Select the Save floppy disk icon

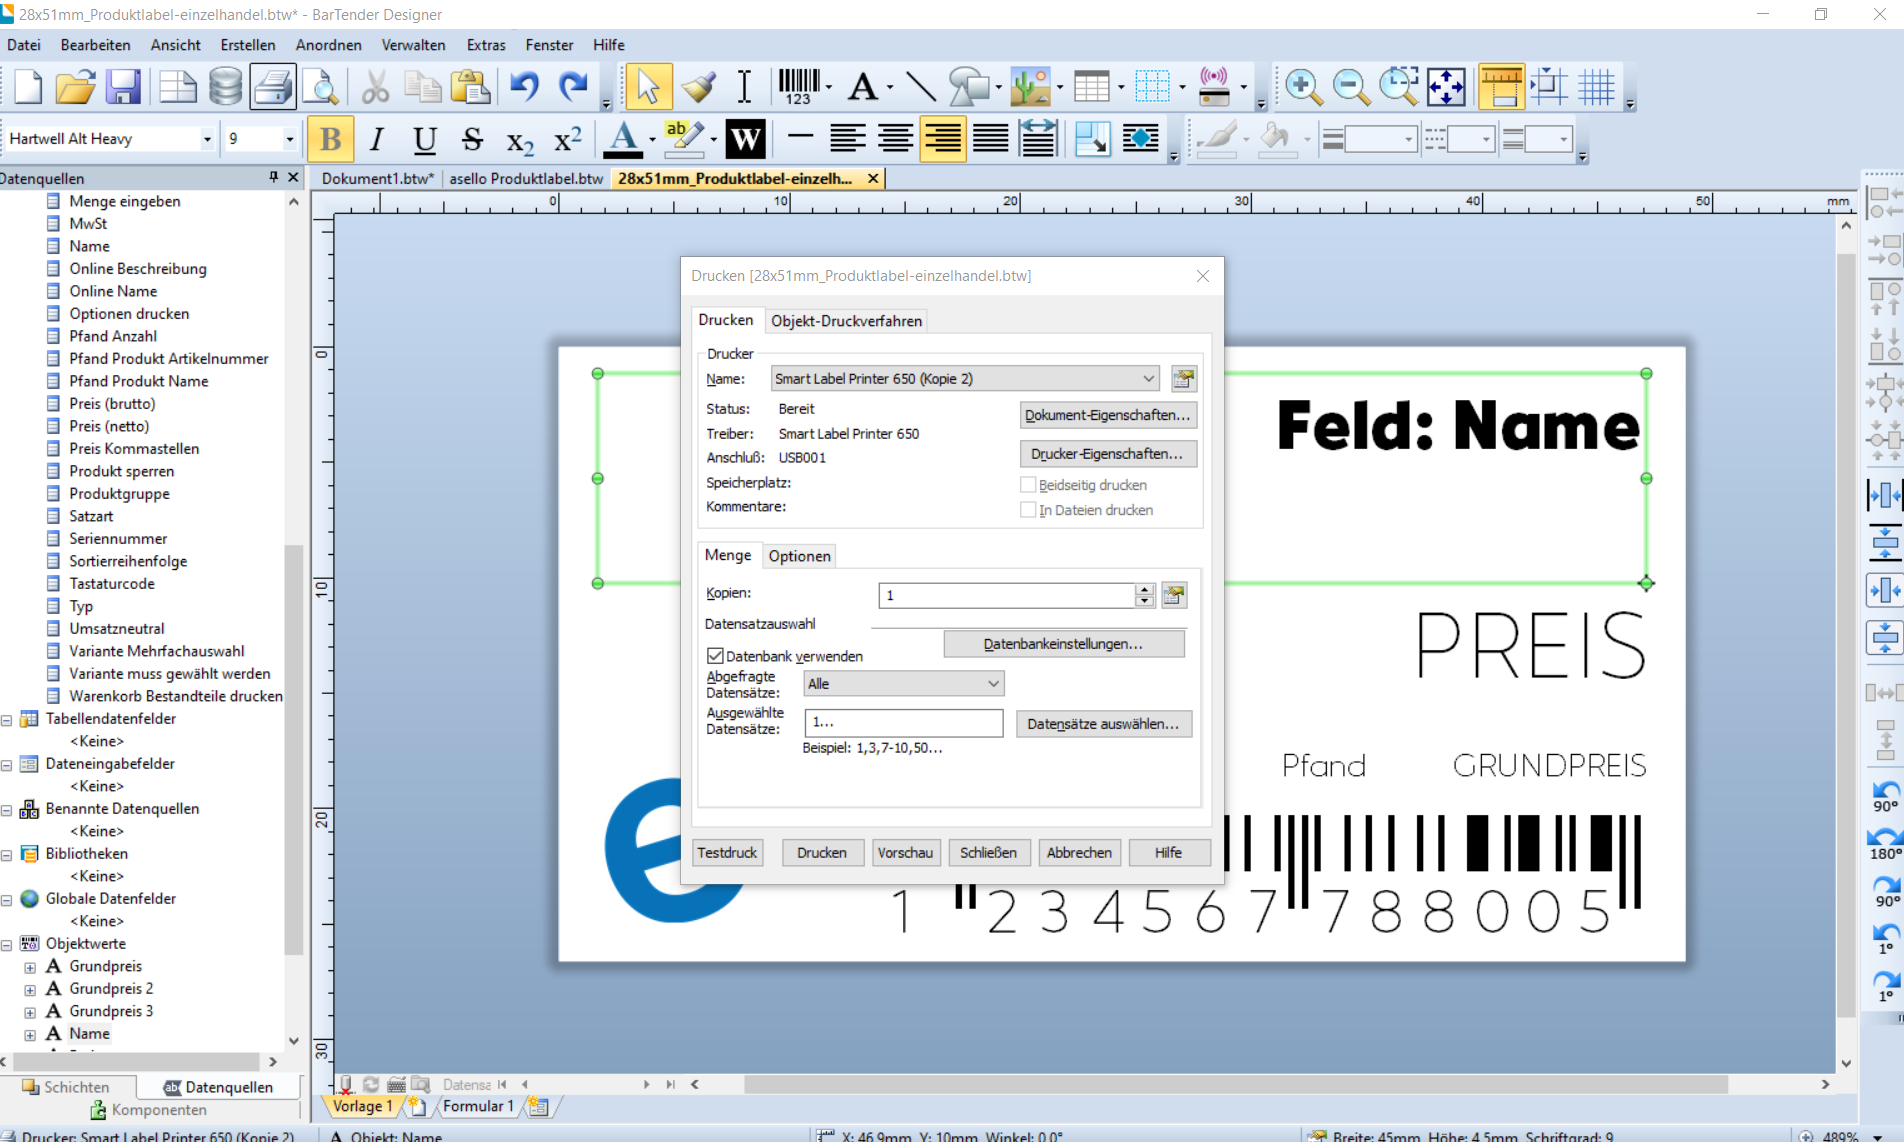[124, 87]
